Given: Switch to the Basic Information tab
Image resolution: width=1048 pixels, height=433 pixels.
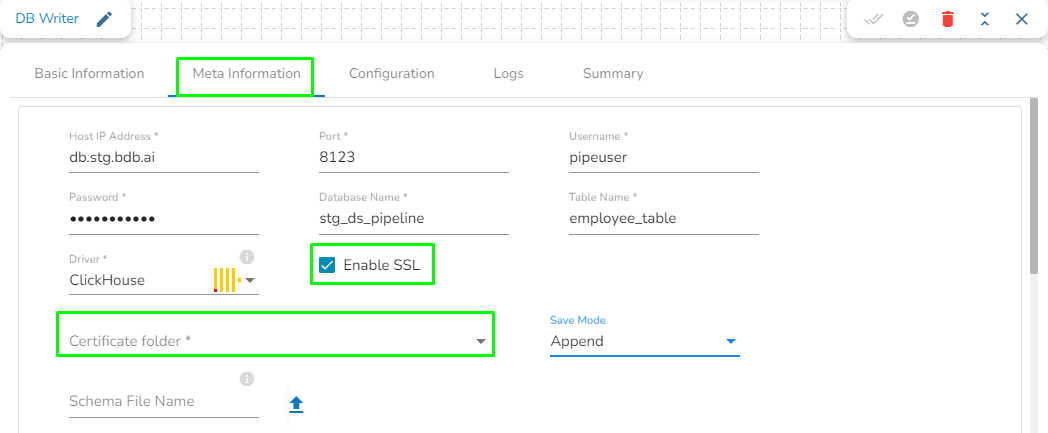Looking at the screenshot, I should pyautogui.click(x=89, y=74).
